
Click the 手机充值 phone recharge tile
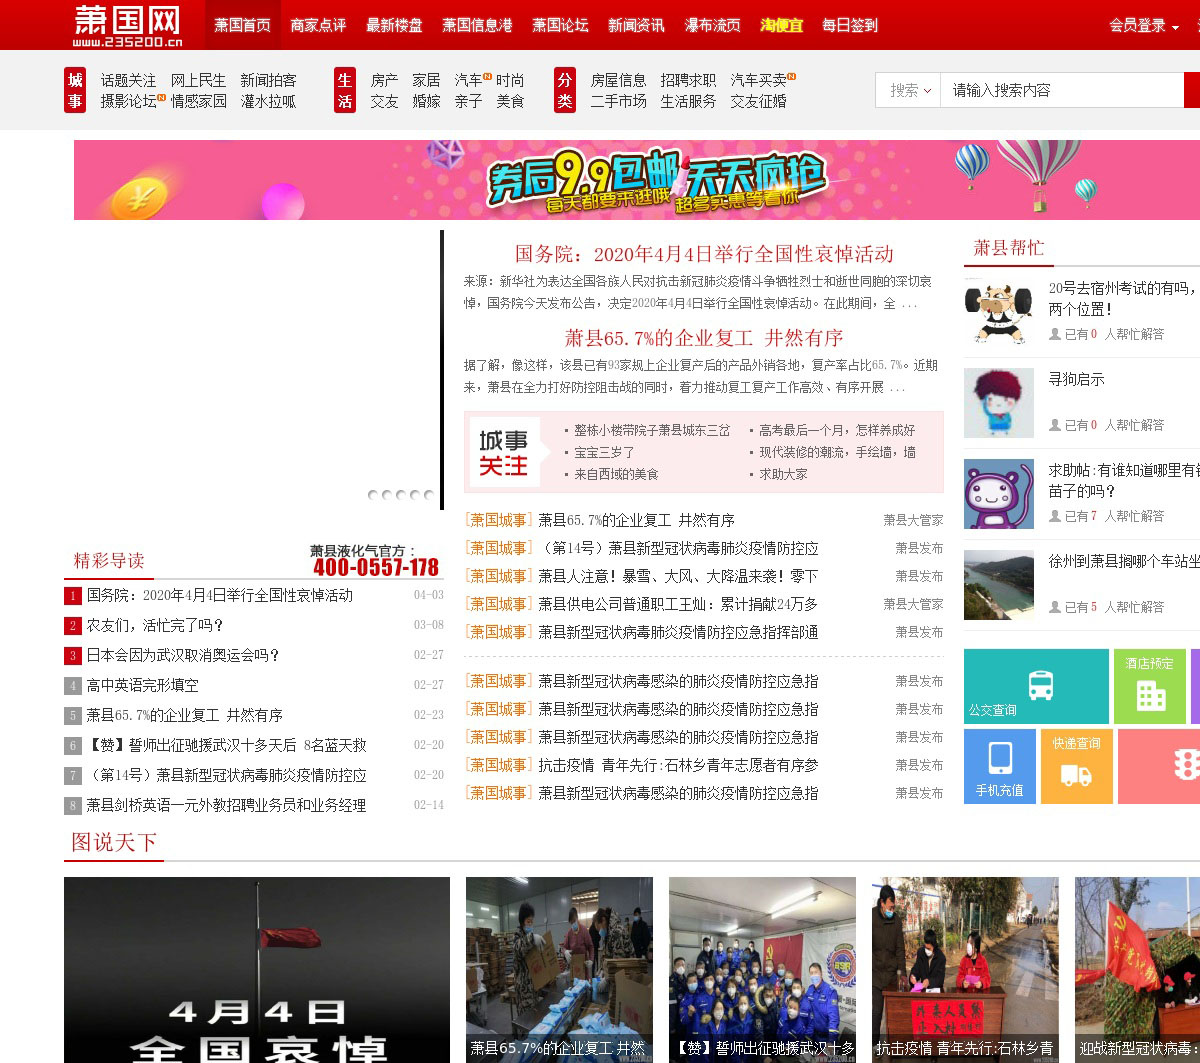999,766
